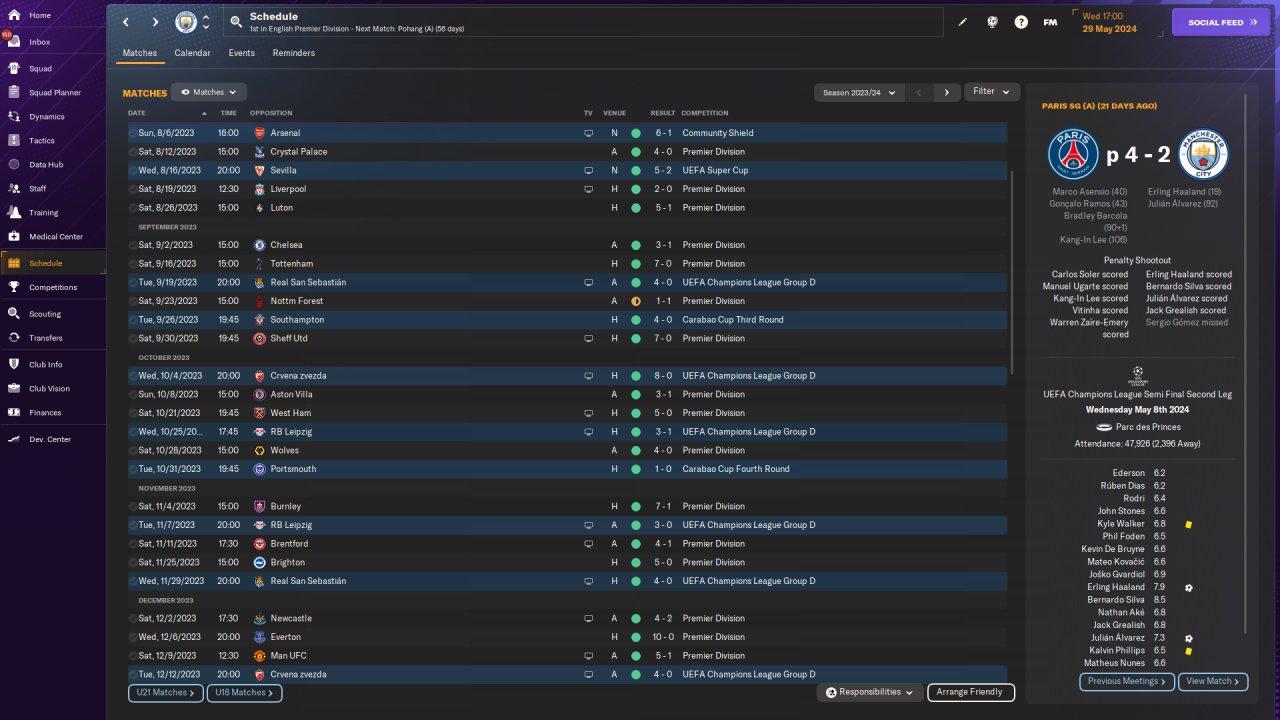
Task: Open the Competitions trophy icon
Action: (x=14, y=288)
